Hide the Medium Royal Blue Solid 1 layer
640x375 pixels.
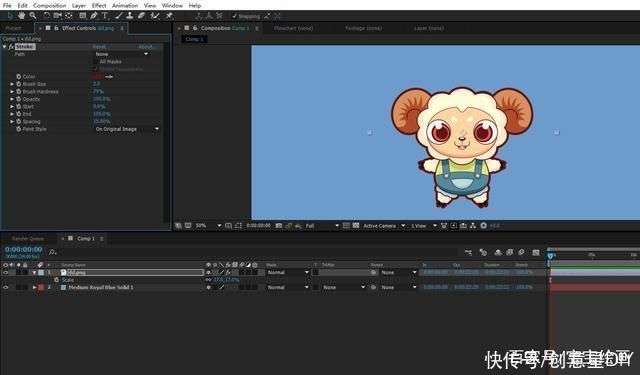click(x=6, y=287)
